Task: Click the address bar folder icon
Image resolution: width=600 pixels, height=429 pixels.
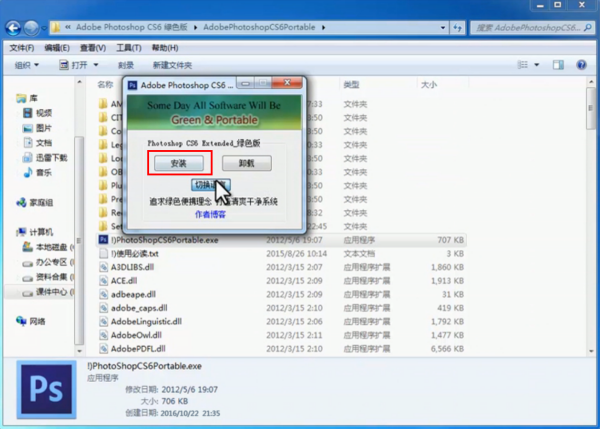Action: (56, 27)
